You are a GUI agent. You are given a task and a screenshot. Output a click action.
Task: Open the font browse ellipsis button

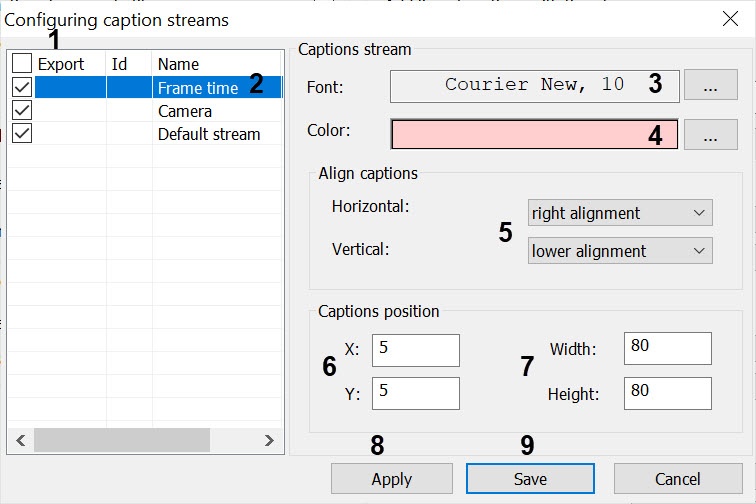click(x=711, y=86)
